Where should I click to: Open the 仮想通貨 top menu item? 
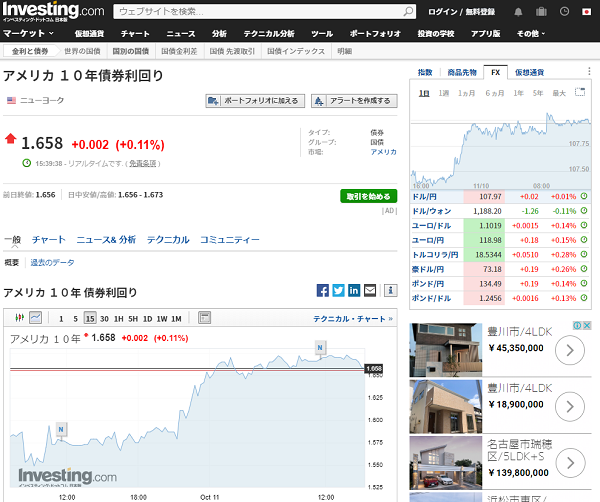[90, 34]
